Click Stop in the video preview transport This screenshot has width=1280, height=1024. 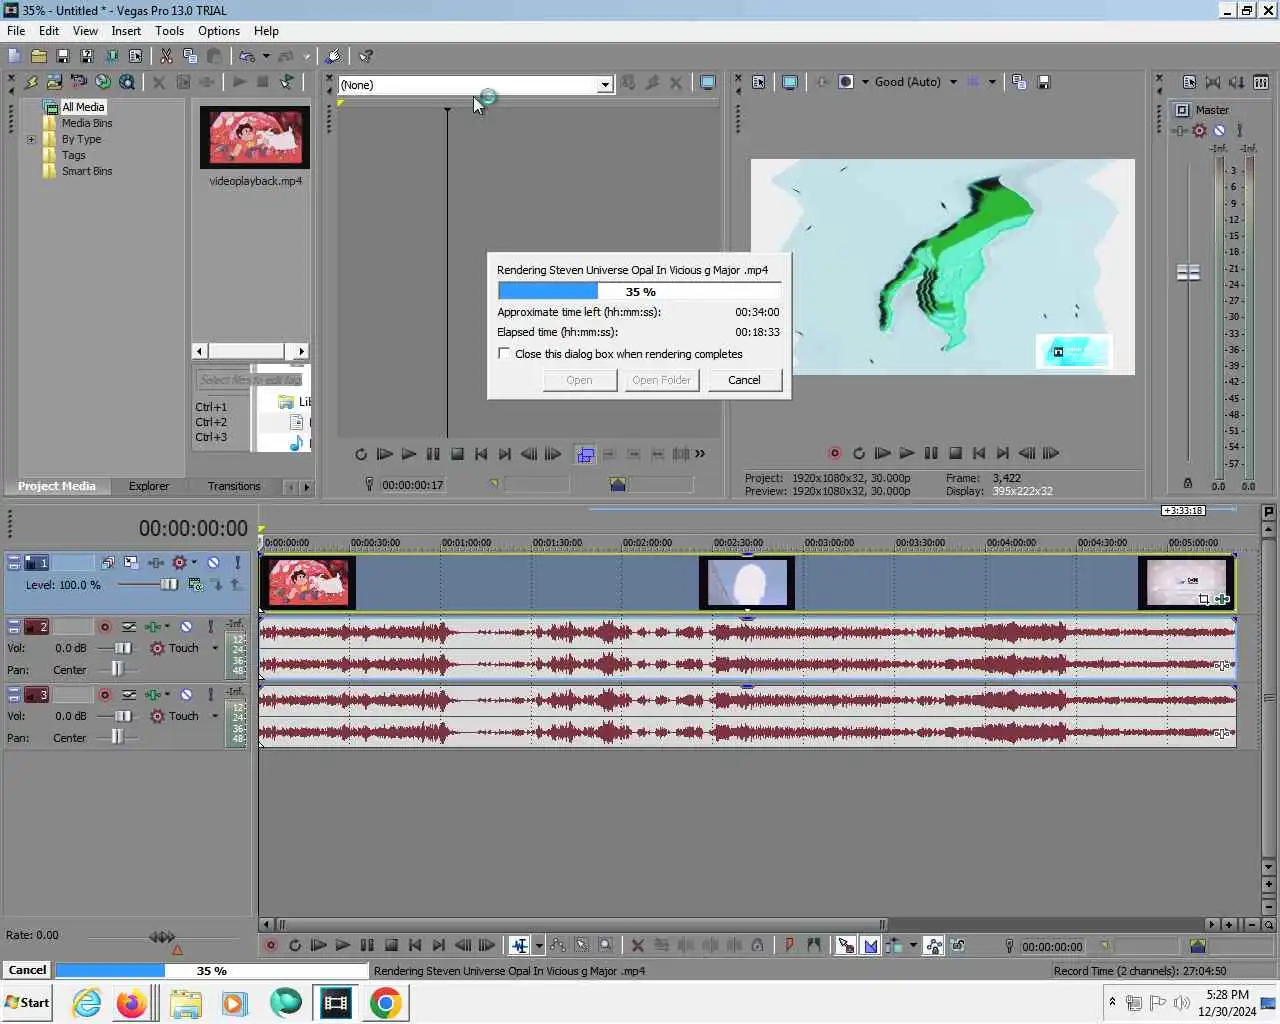(x=955, y=453)
